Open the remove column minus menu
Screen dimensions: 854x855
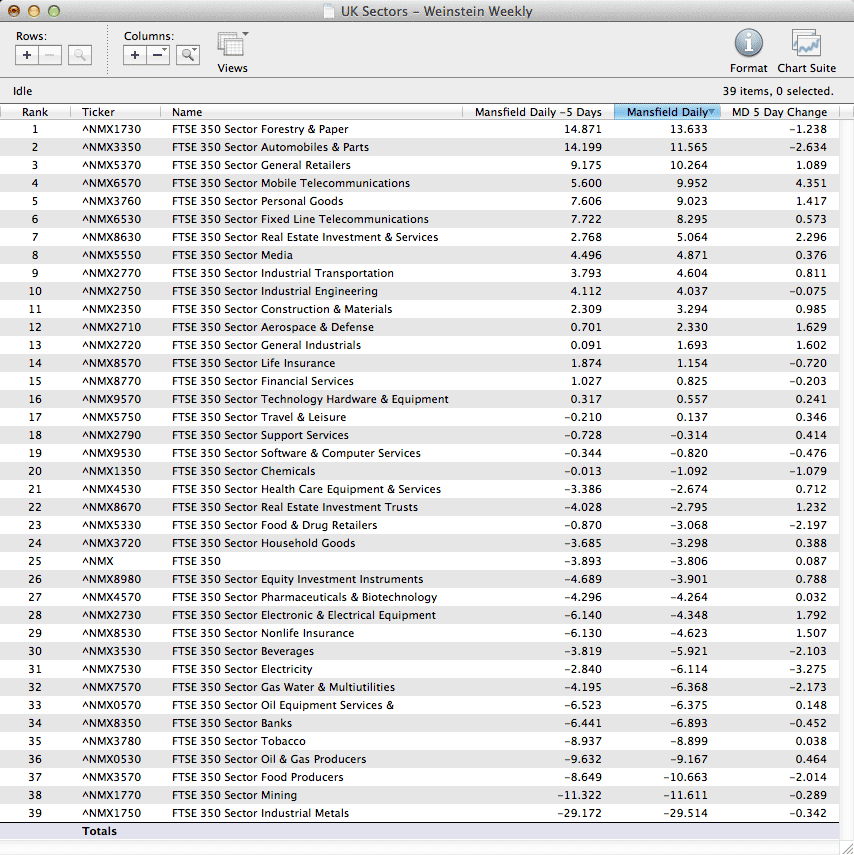158,56
